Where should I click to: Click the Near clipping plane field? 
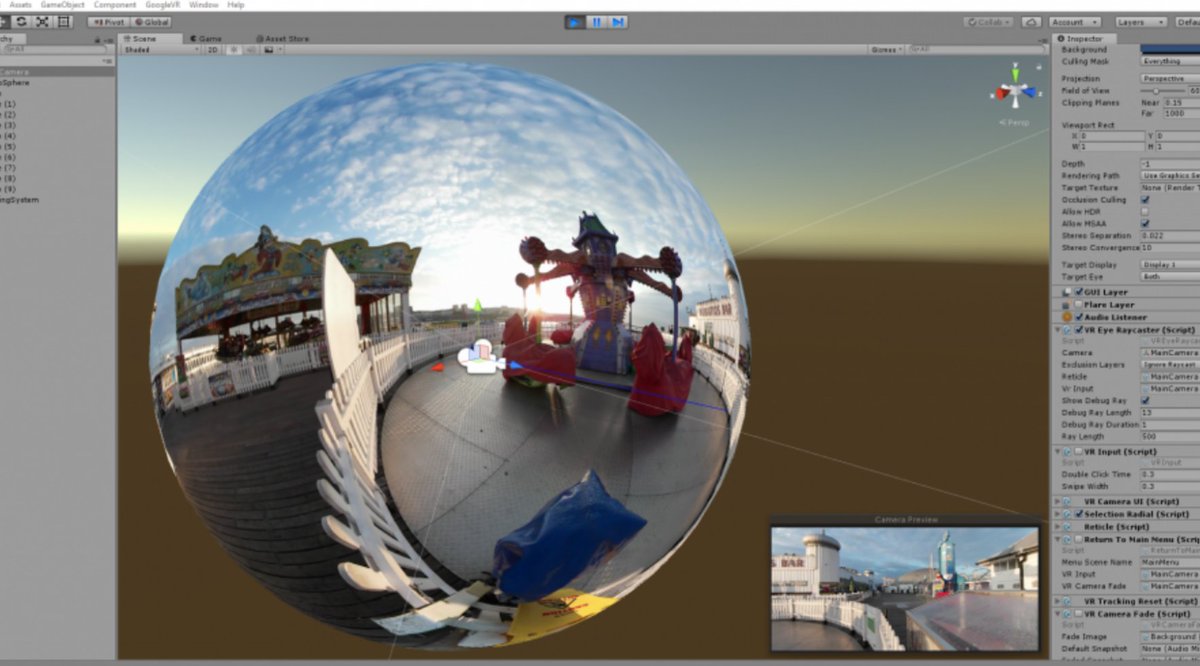pyautogui.click(x=1181, y=102)
